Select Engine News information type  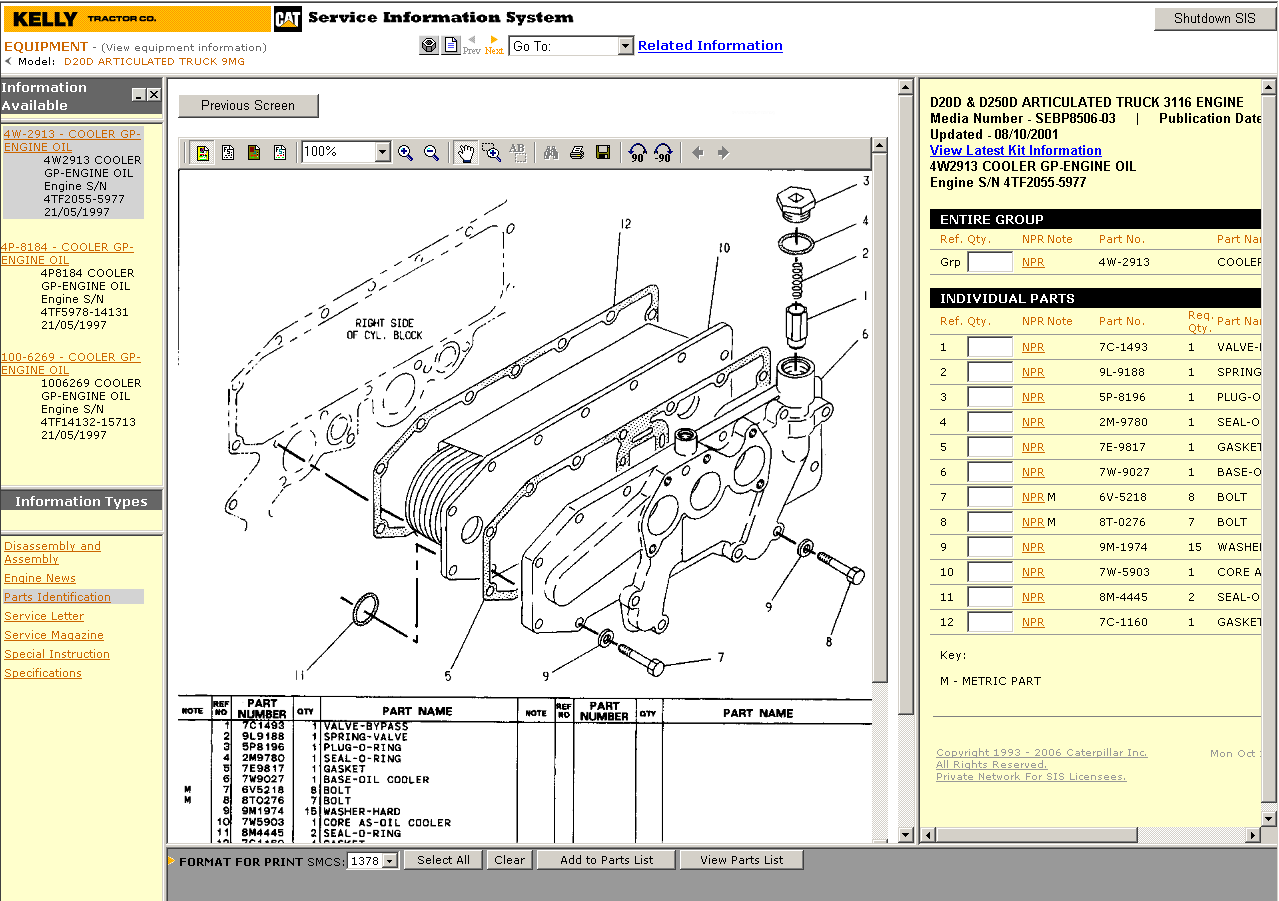point(40,578)
